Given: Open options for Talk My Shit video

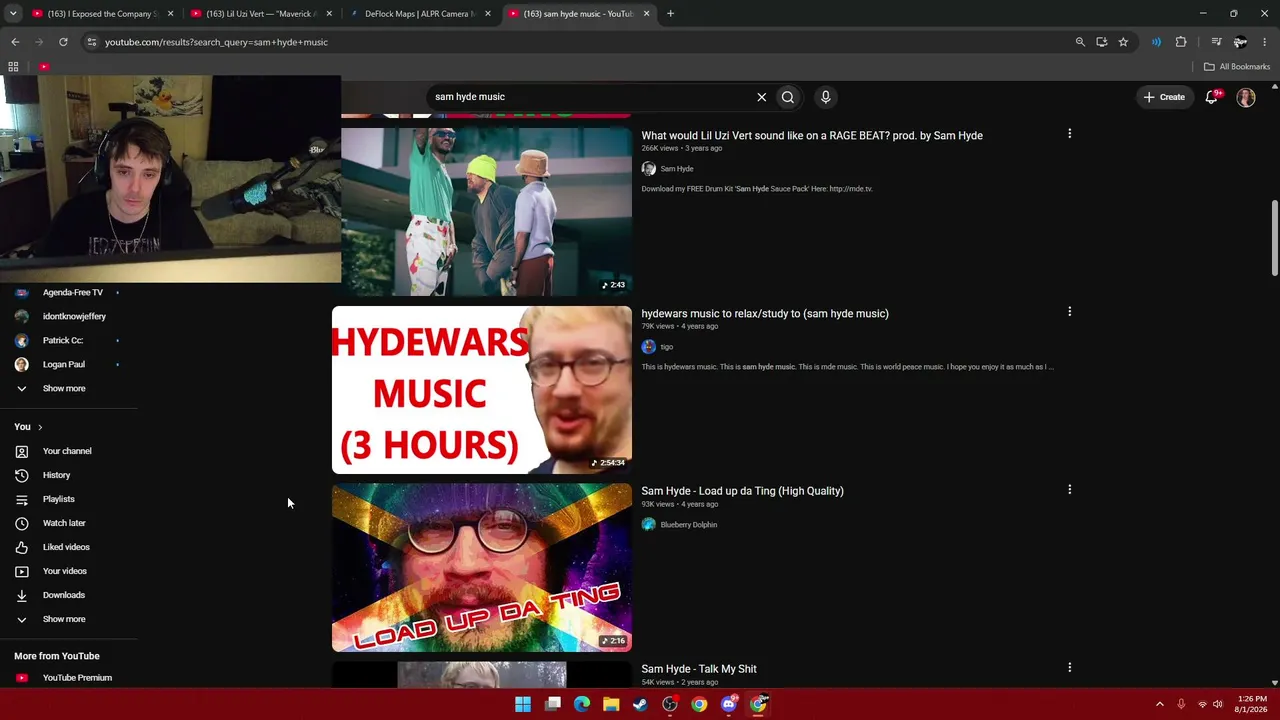Looking at the screenshot, I should pyautogui.click(x=1069, y=667).
